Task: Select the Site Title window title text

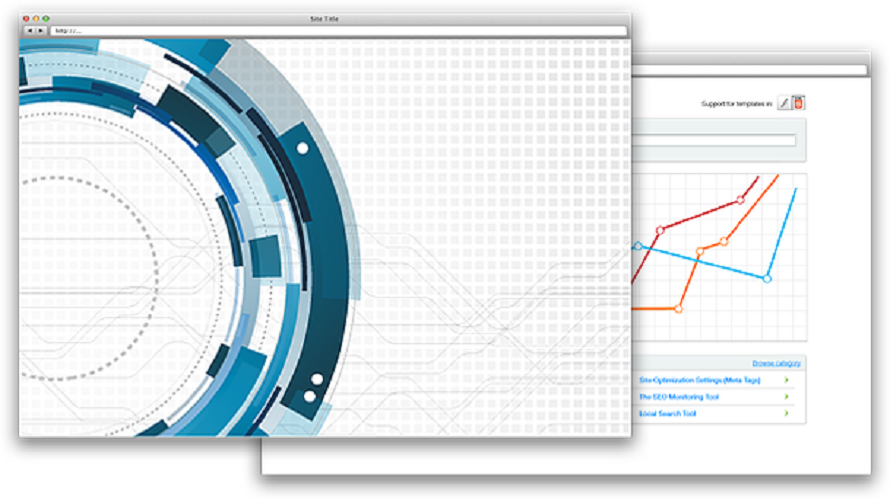Action: point(324,19)
